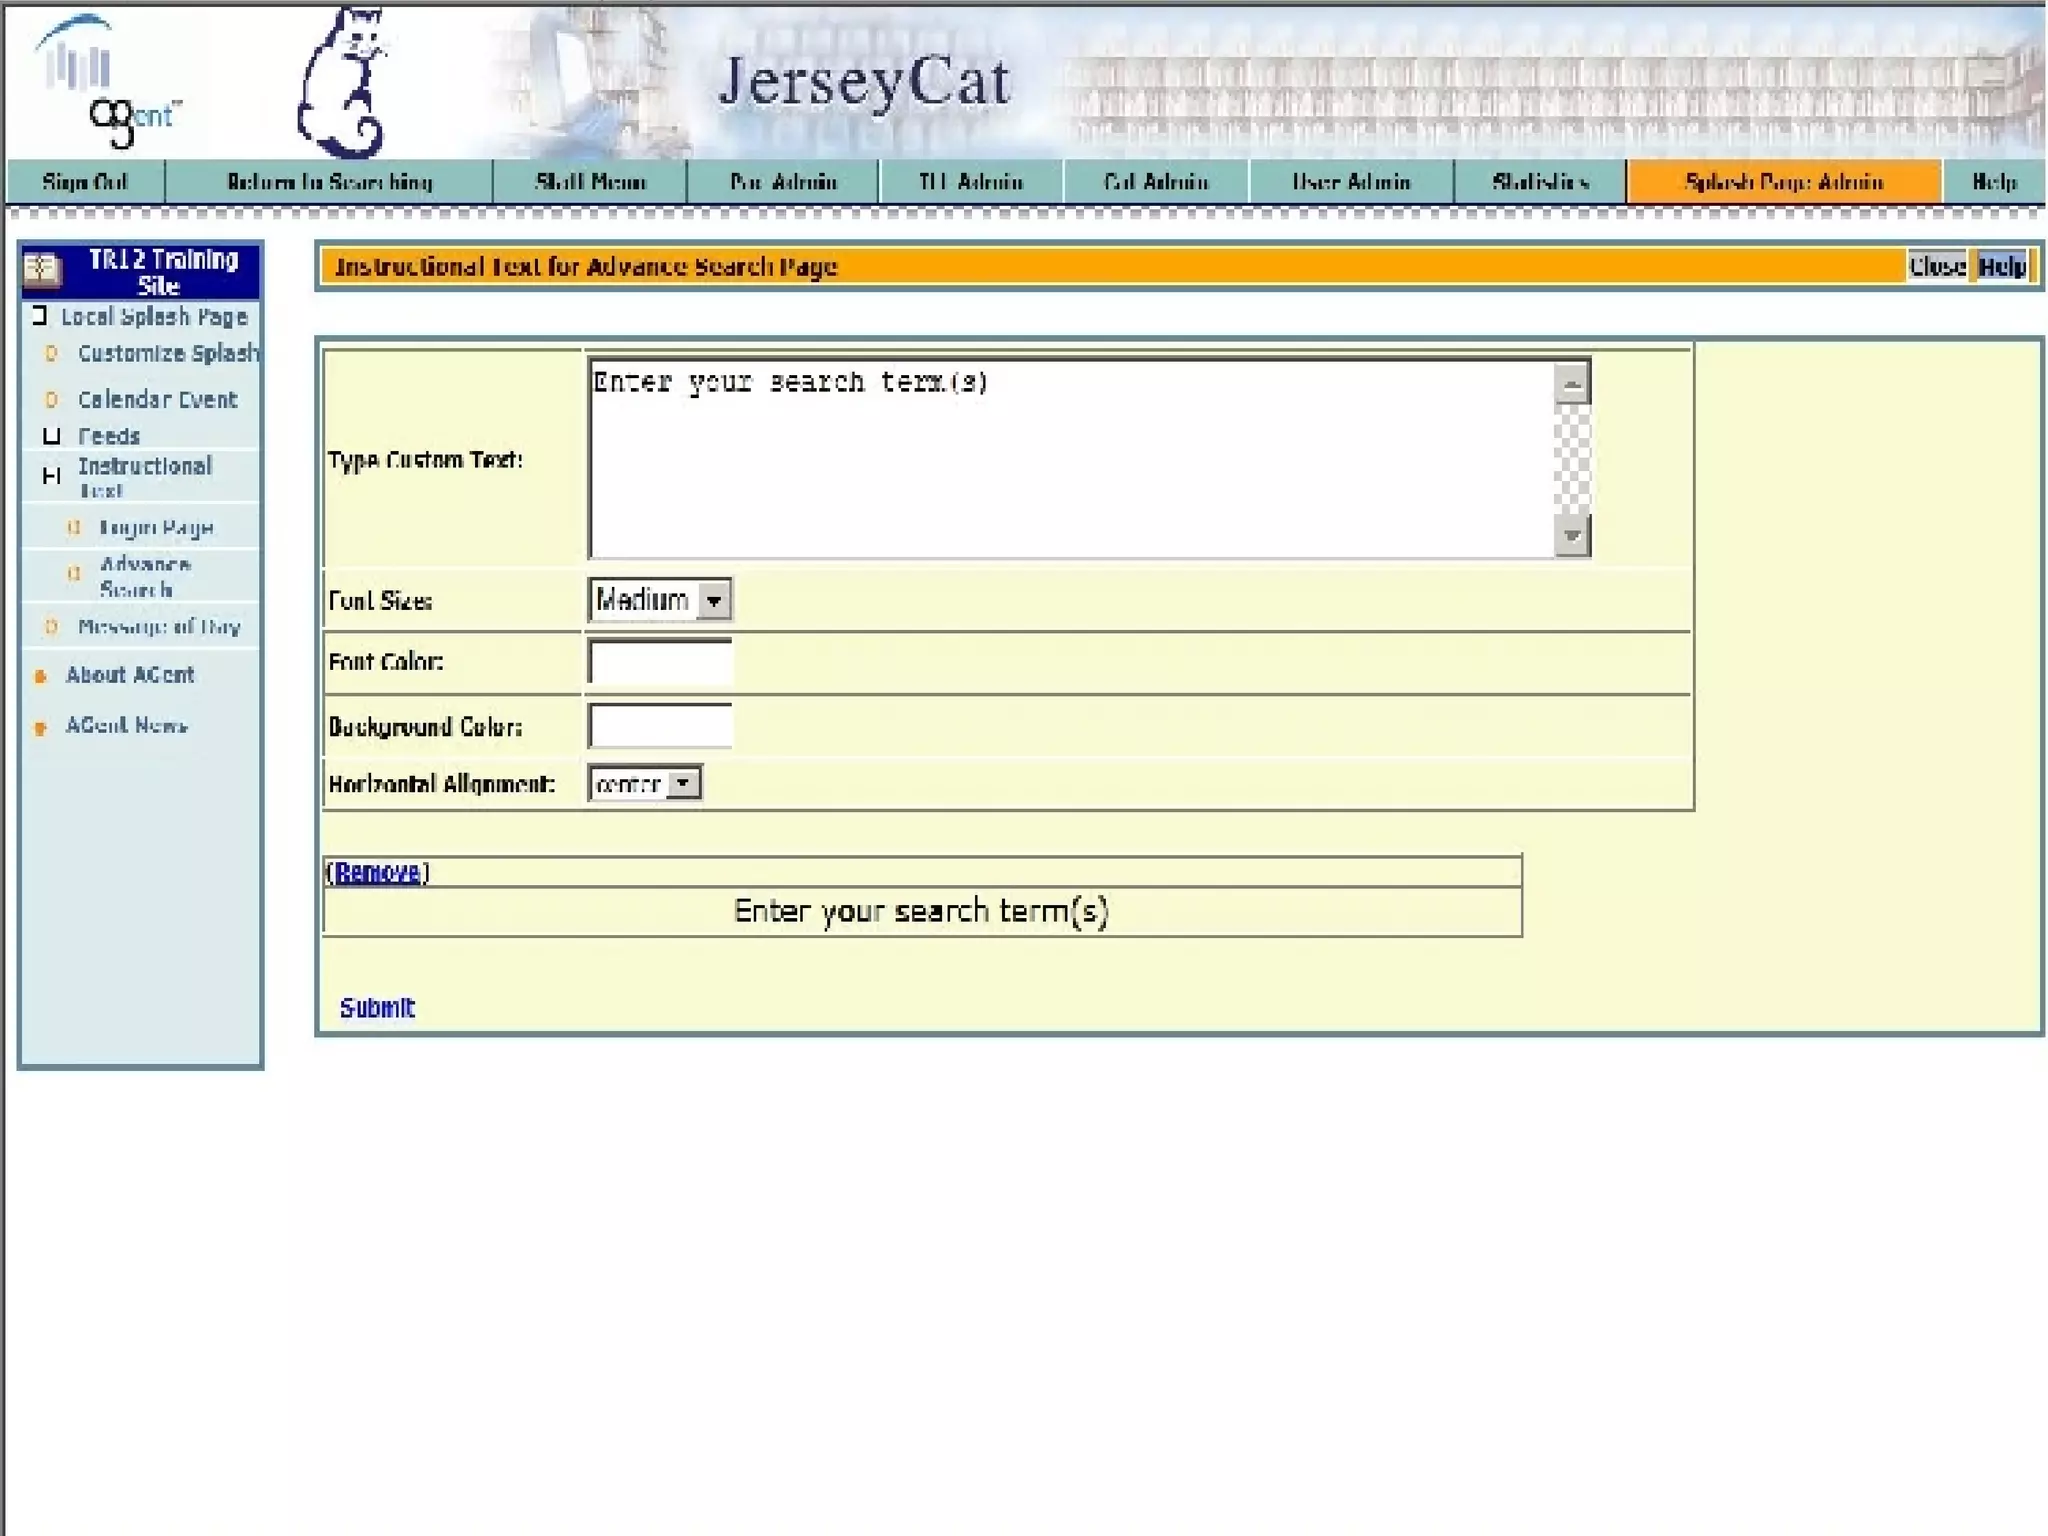Open the Horizontal Alignment center dropdown

coord(683,784)
